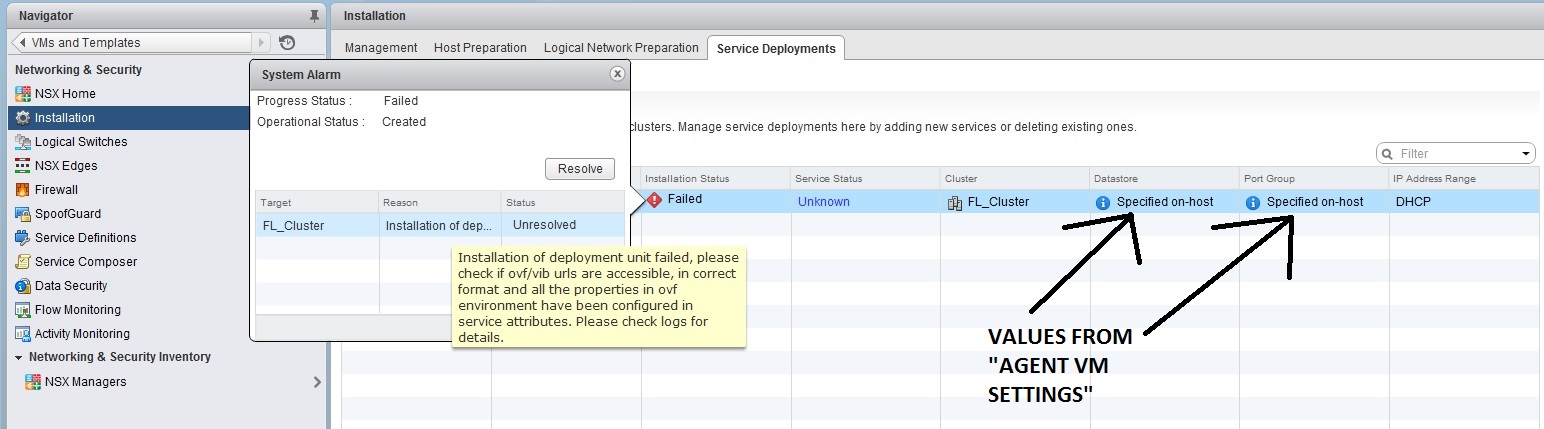The image size is (1544, 429).
Task: Click the NSX Managers icon
Action: tap(33, 382)
